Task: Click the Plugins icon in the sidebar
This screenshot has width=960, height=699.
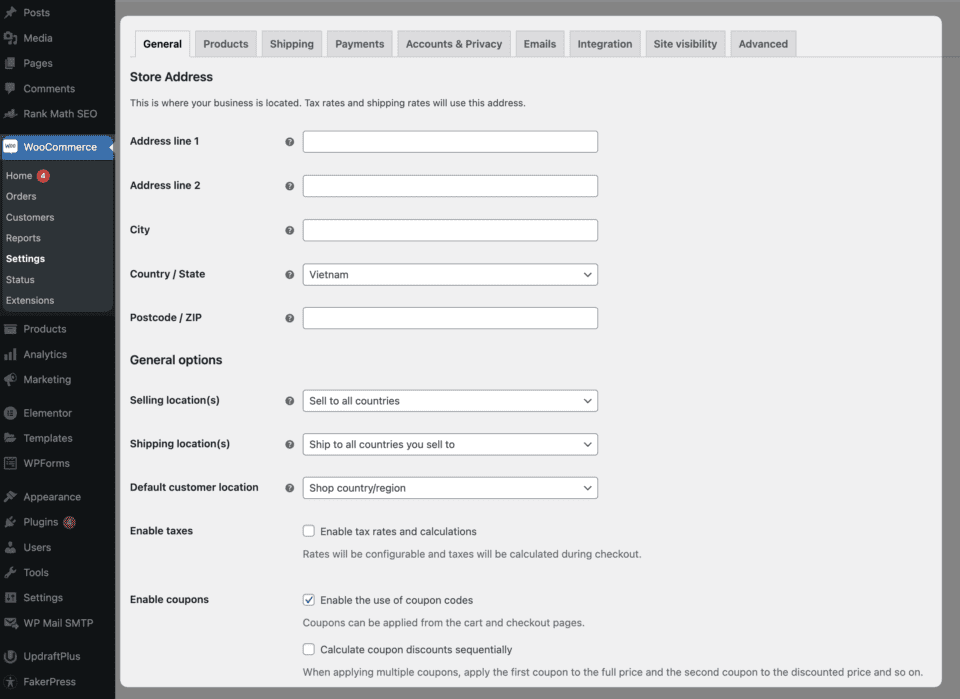Action: [x=11, y=522]
